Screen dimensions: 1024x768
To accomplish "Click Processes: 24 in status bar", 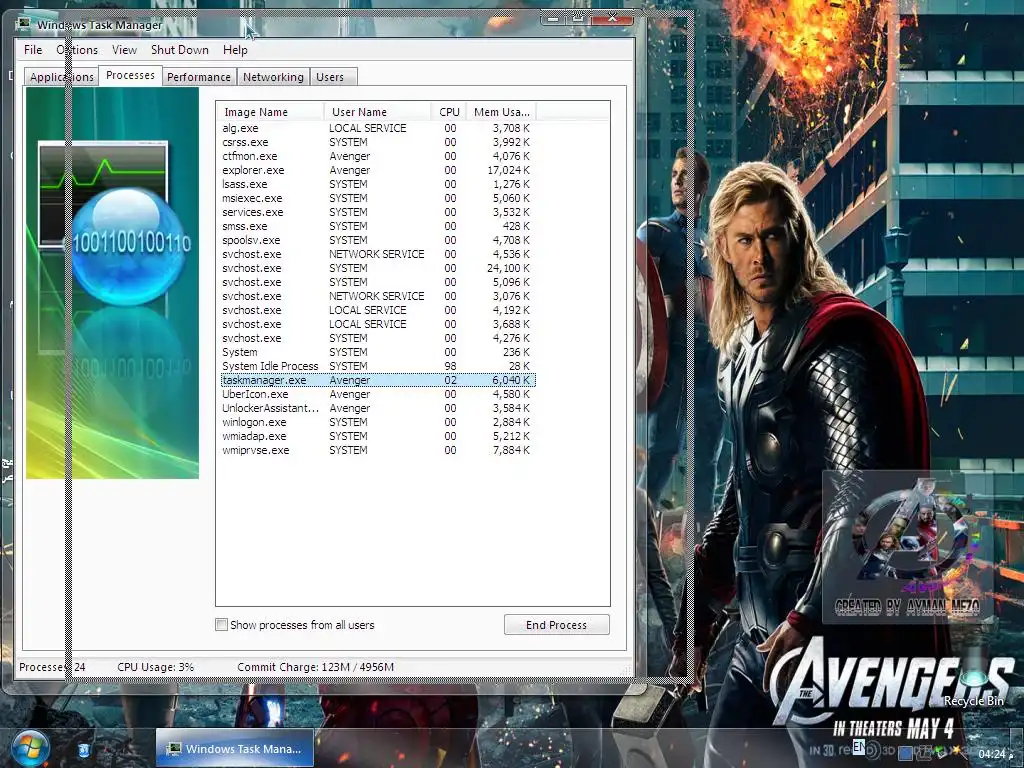I will tap(52, 667).
